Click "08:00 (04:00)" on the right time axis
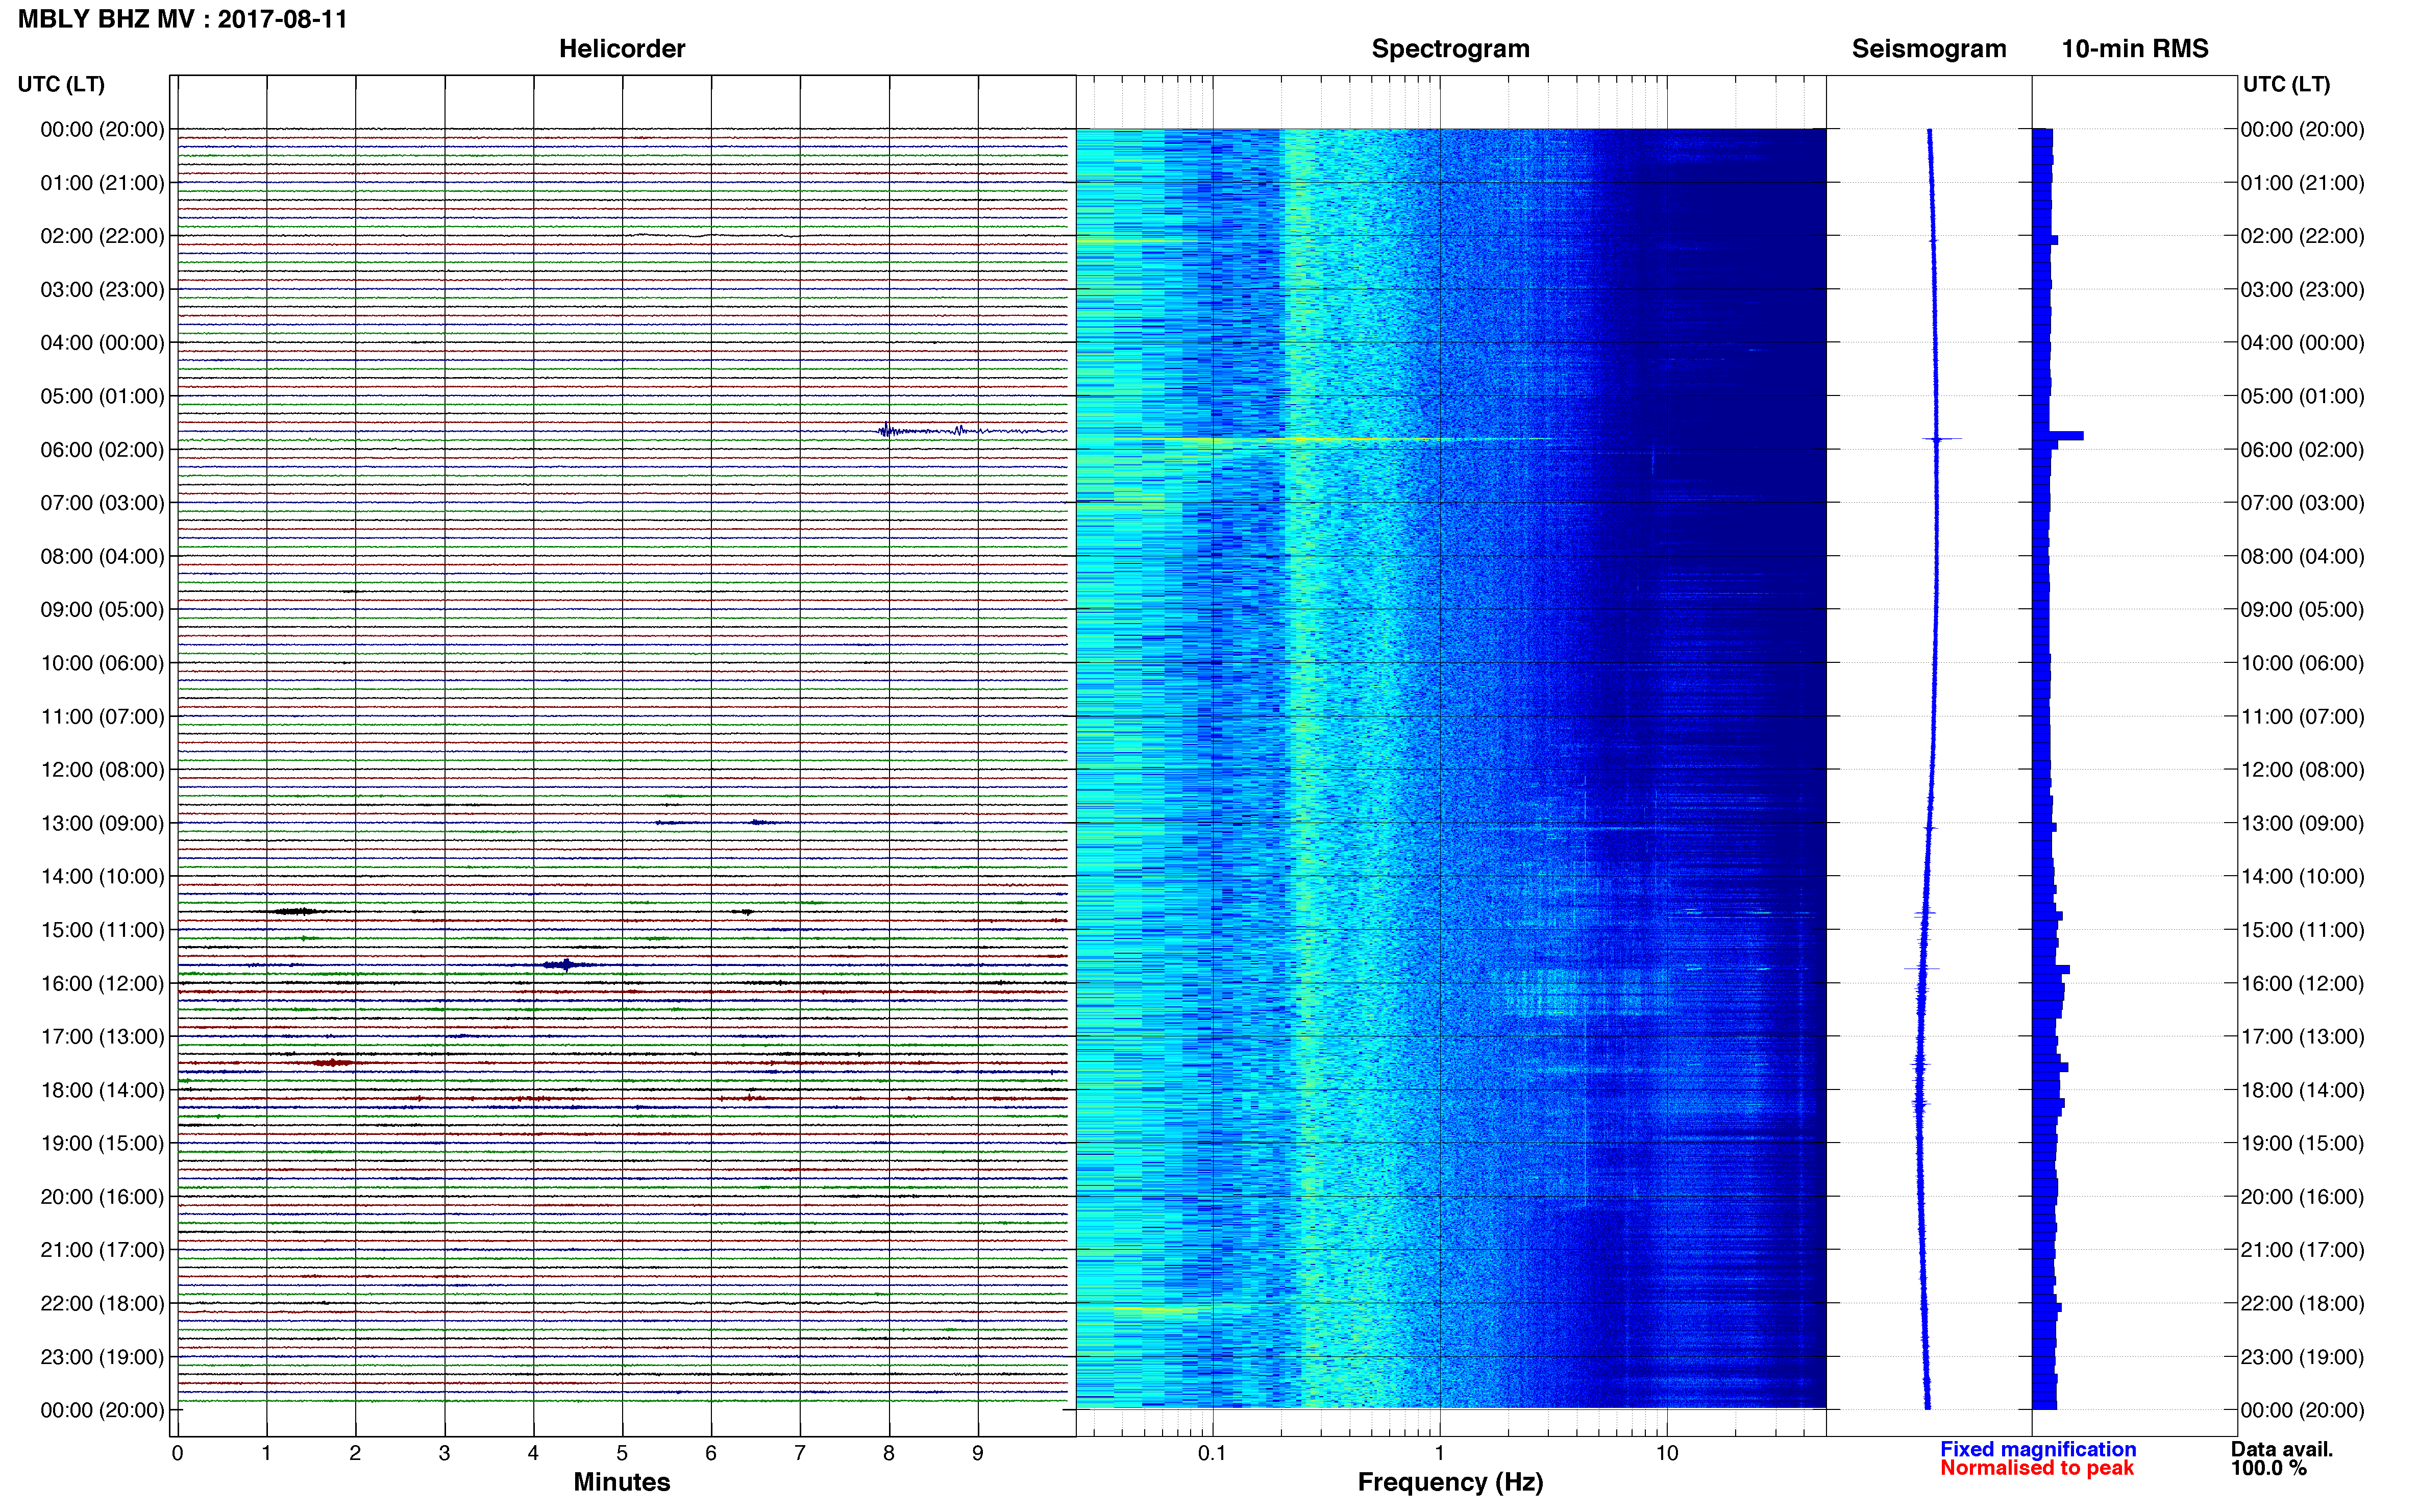 pyautogui.click(x=2302, y=557)
